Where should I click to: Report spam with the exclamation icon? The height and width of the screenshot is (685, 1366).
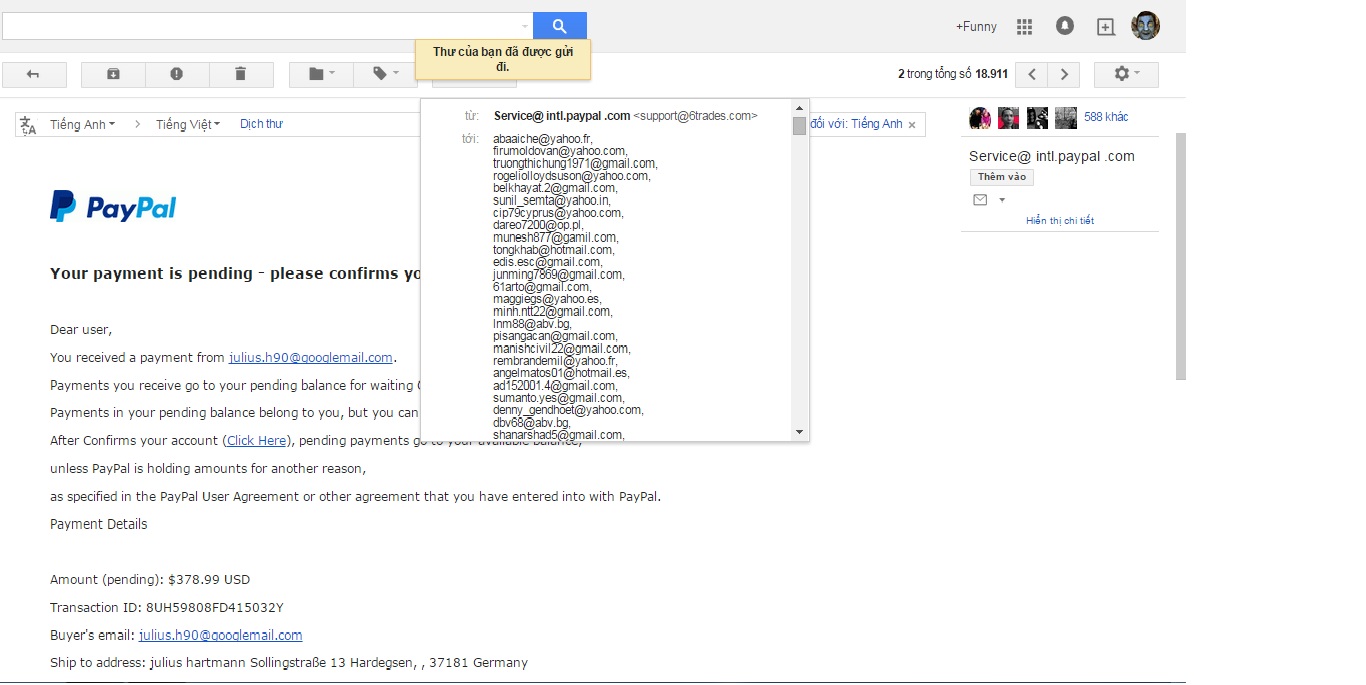pyautogui.click(x=177, y=74)
